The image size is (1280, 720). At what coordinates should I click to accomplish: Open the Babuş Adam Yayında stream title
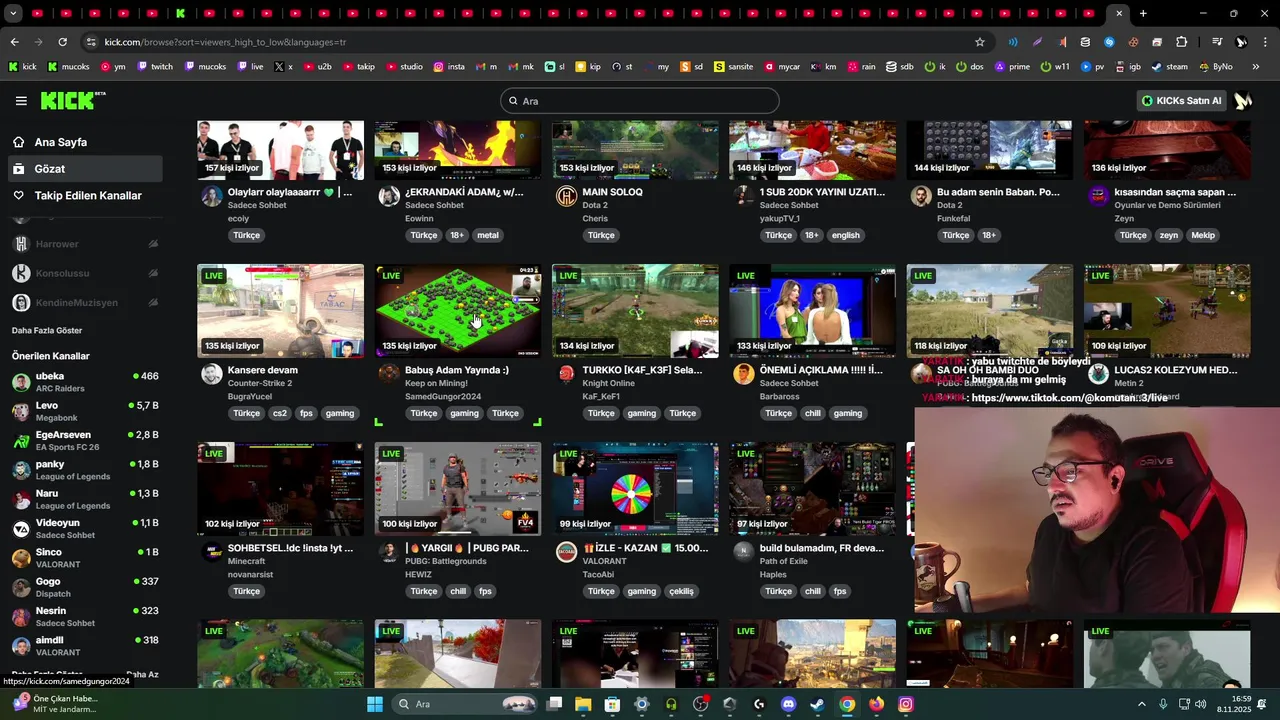(x=457, y=370)
